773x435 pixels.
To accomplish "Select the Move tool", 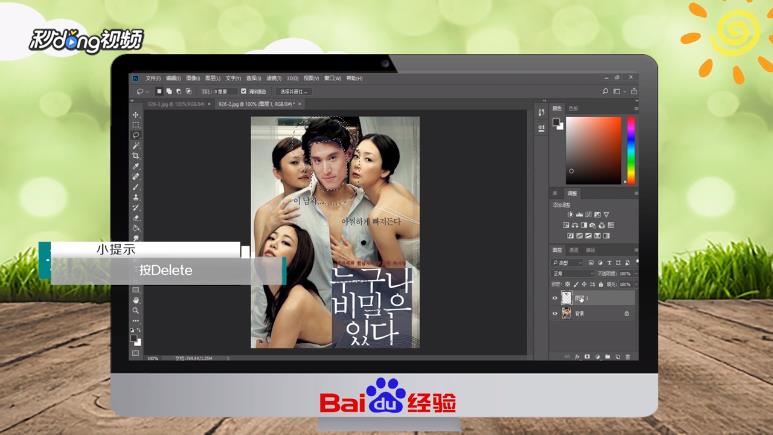I will point(136,114).
